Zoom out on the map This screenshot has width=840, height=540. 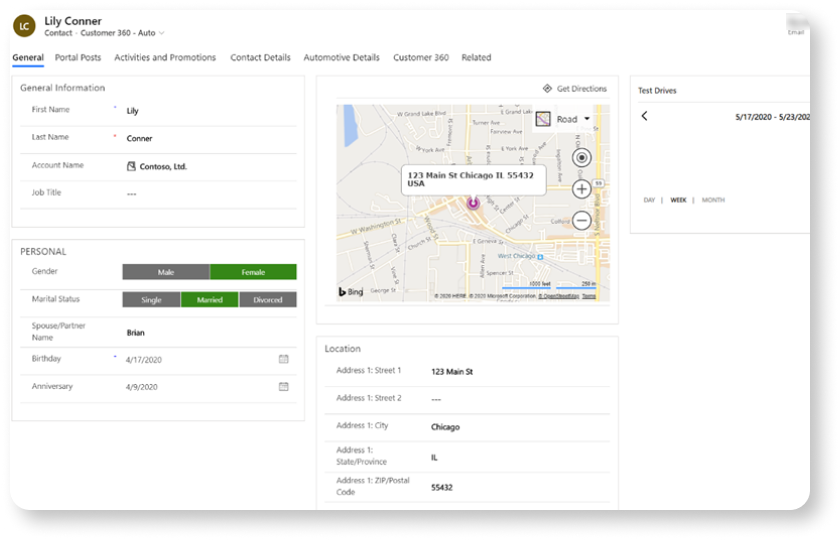tap(582, 221)
